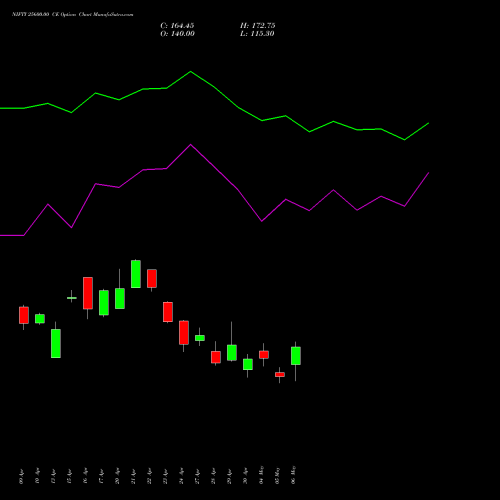
Task: Click the green candle with long wick above 29 Apr
Action: 232,353
